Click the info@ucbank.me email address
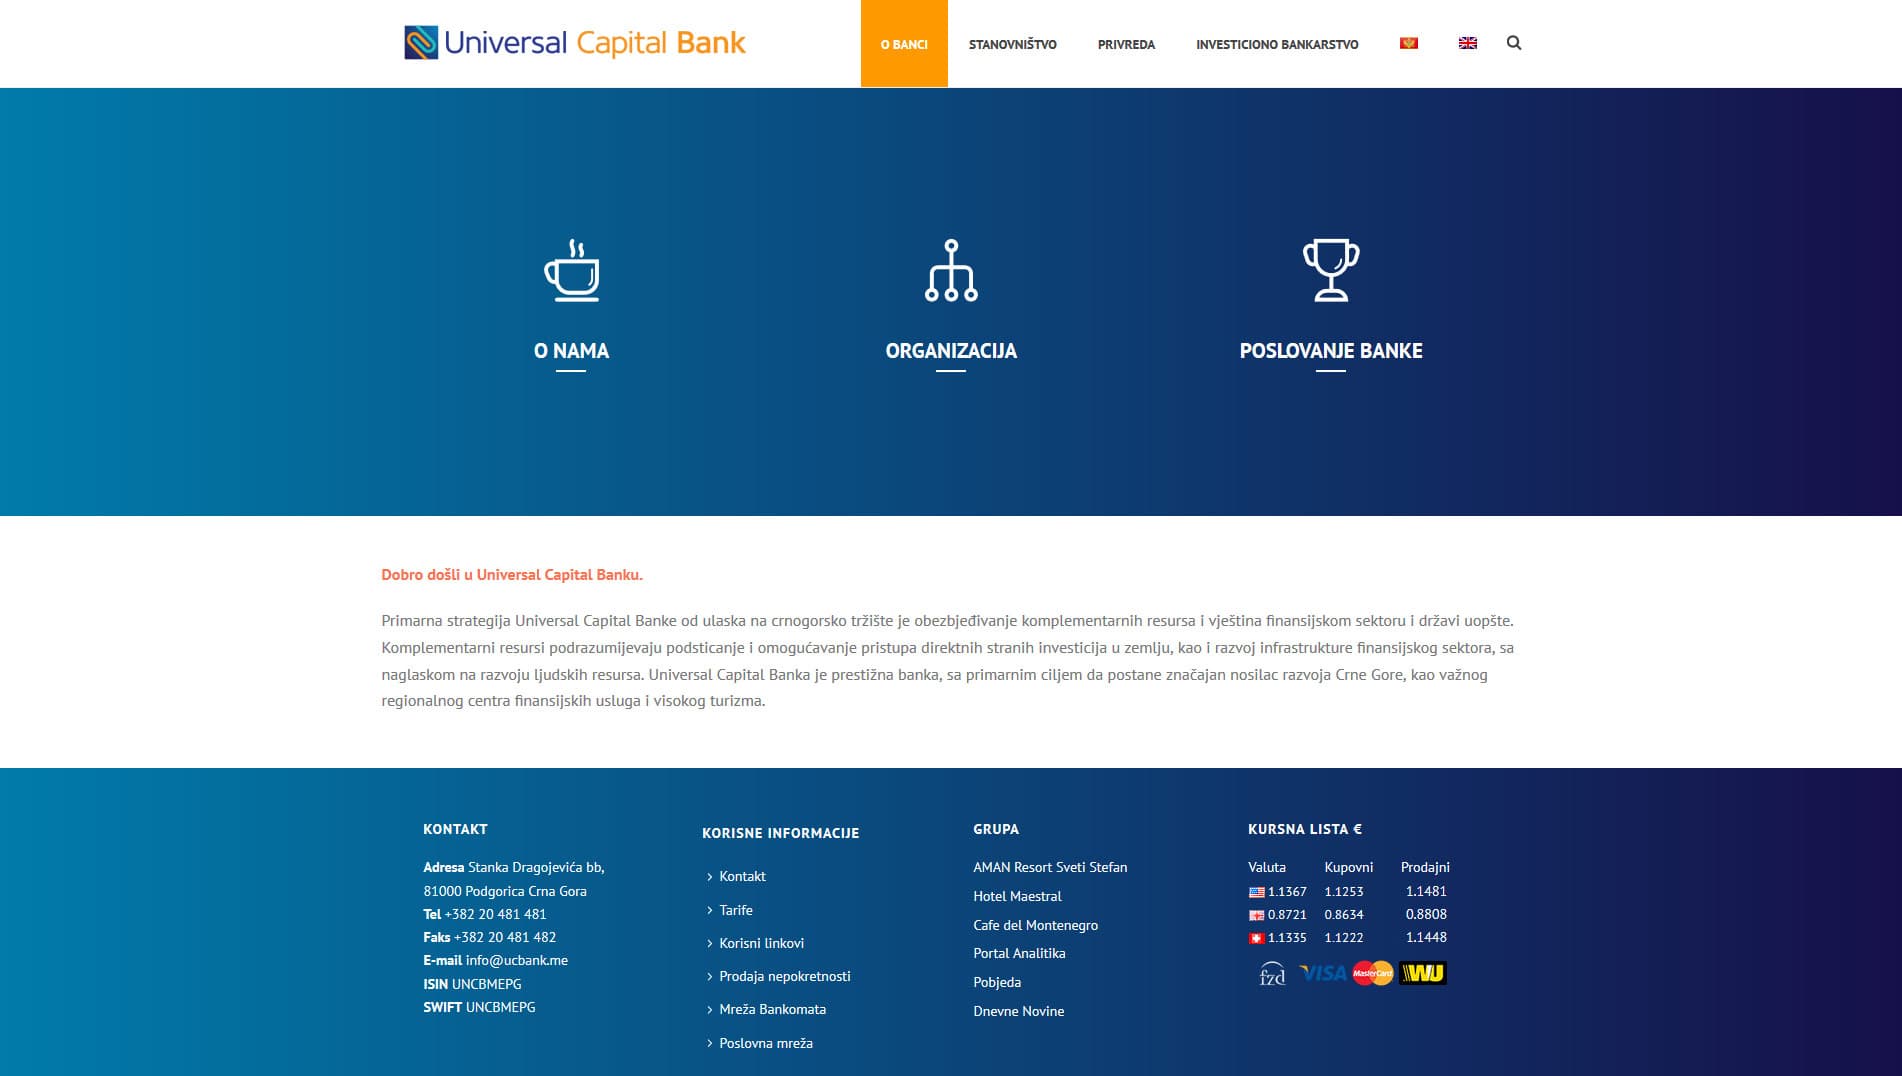 click(516, 960)
